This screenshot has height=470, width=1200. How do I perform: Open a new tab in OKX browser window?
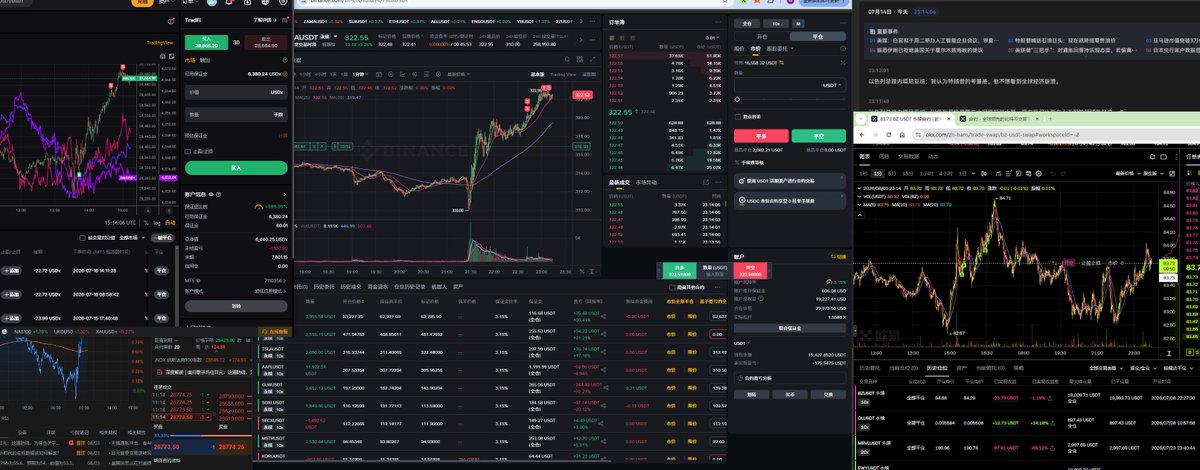(1050, 118)
